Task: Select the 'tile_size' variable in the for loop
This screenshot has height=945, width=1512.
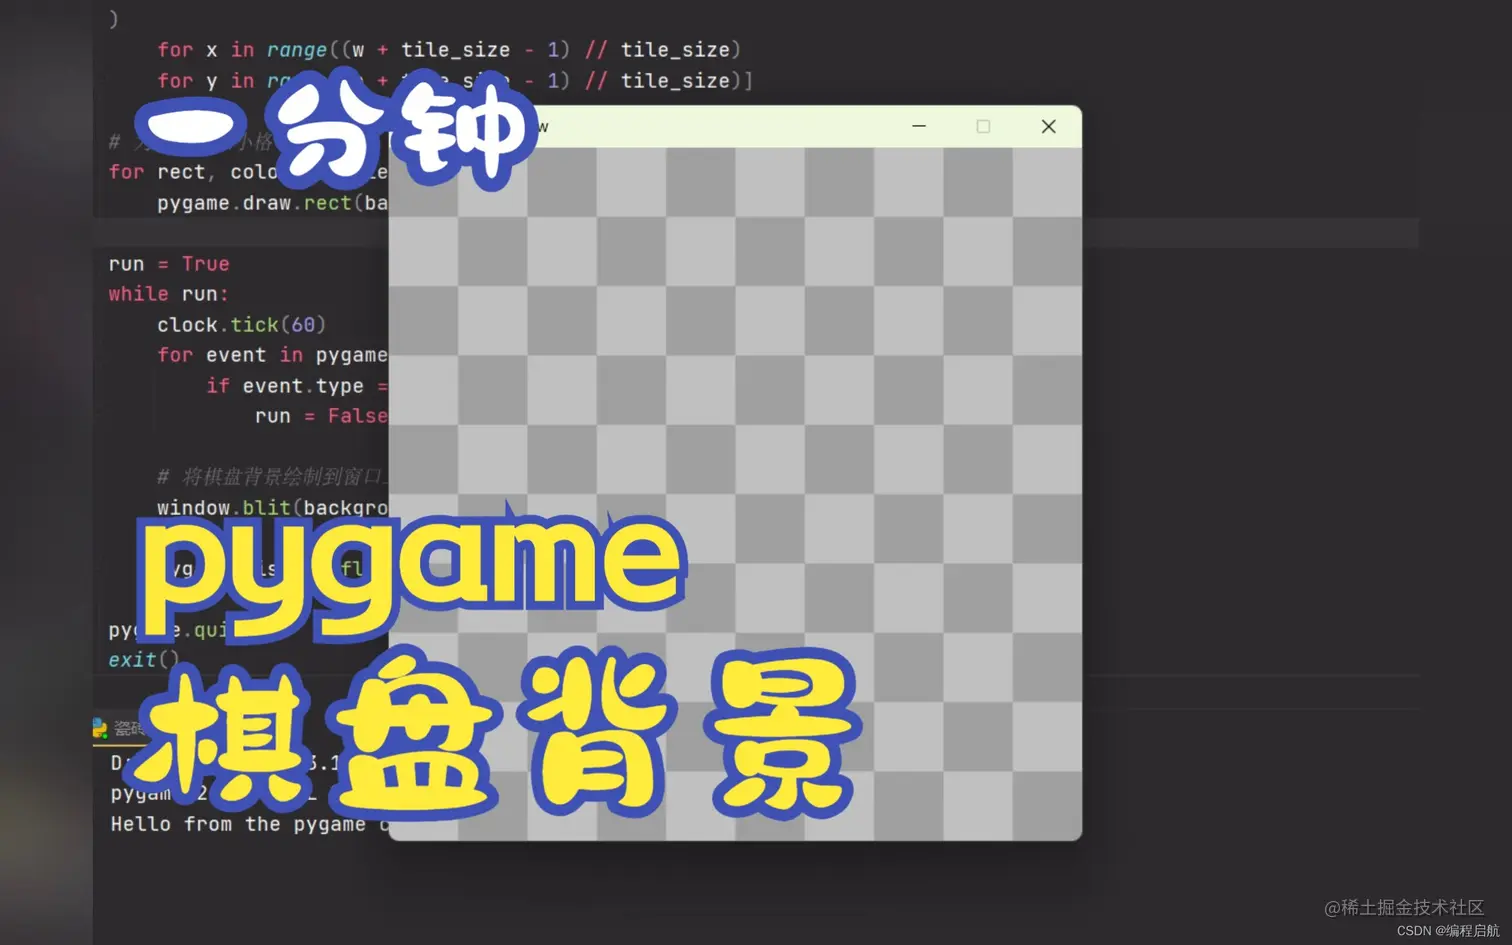Action: pyautogui.click(x=455, y=49)
